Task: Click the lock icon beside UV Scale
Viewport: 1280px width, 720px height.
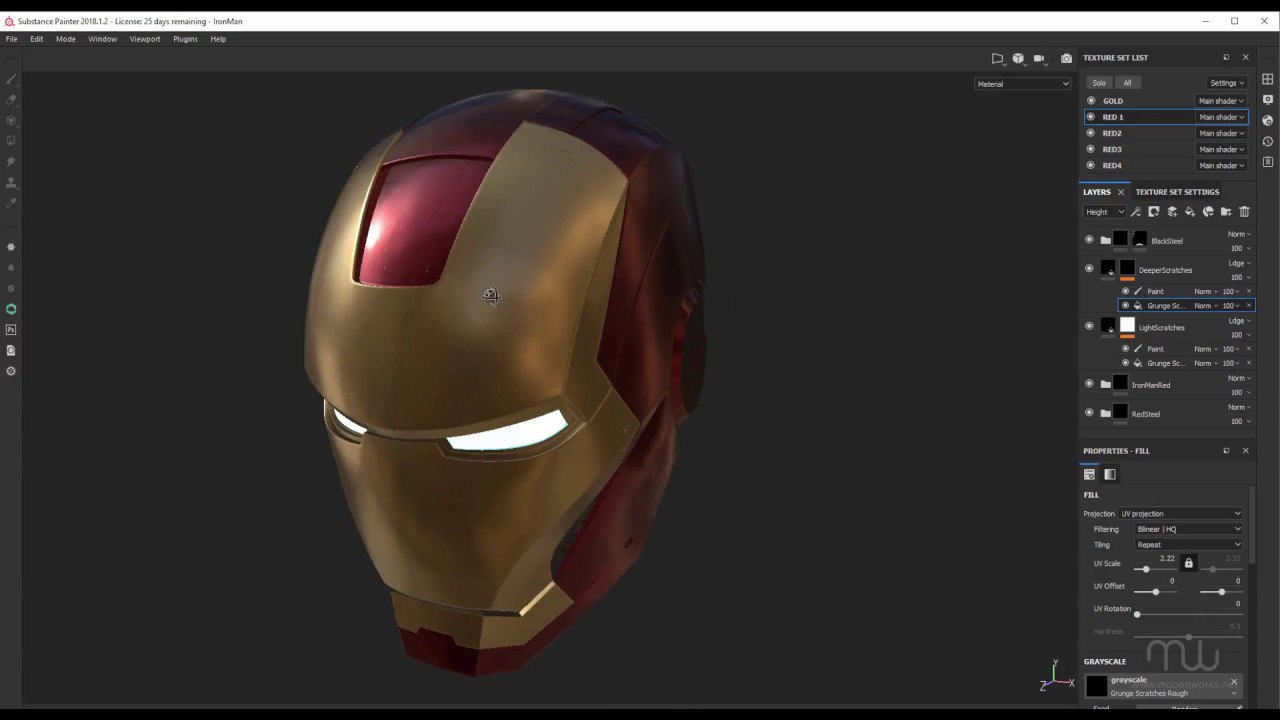Action: tap(1188, 564)
